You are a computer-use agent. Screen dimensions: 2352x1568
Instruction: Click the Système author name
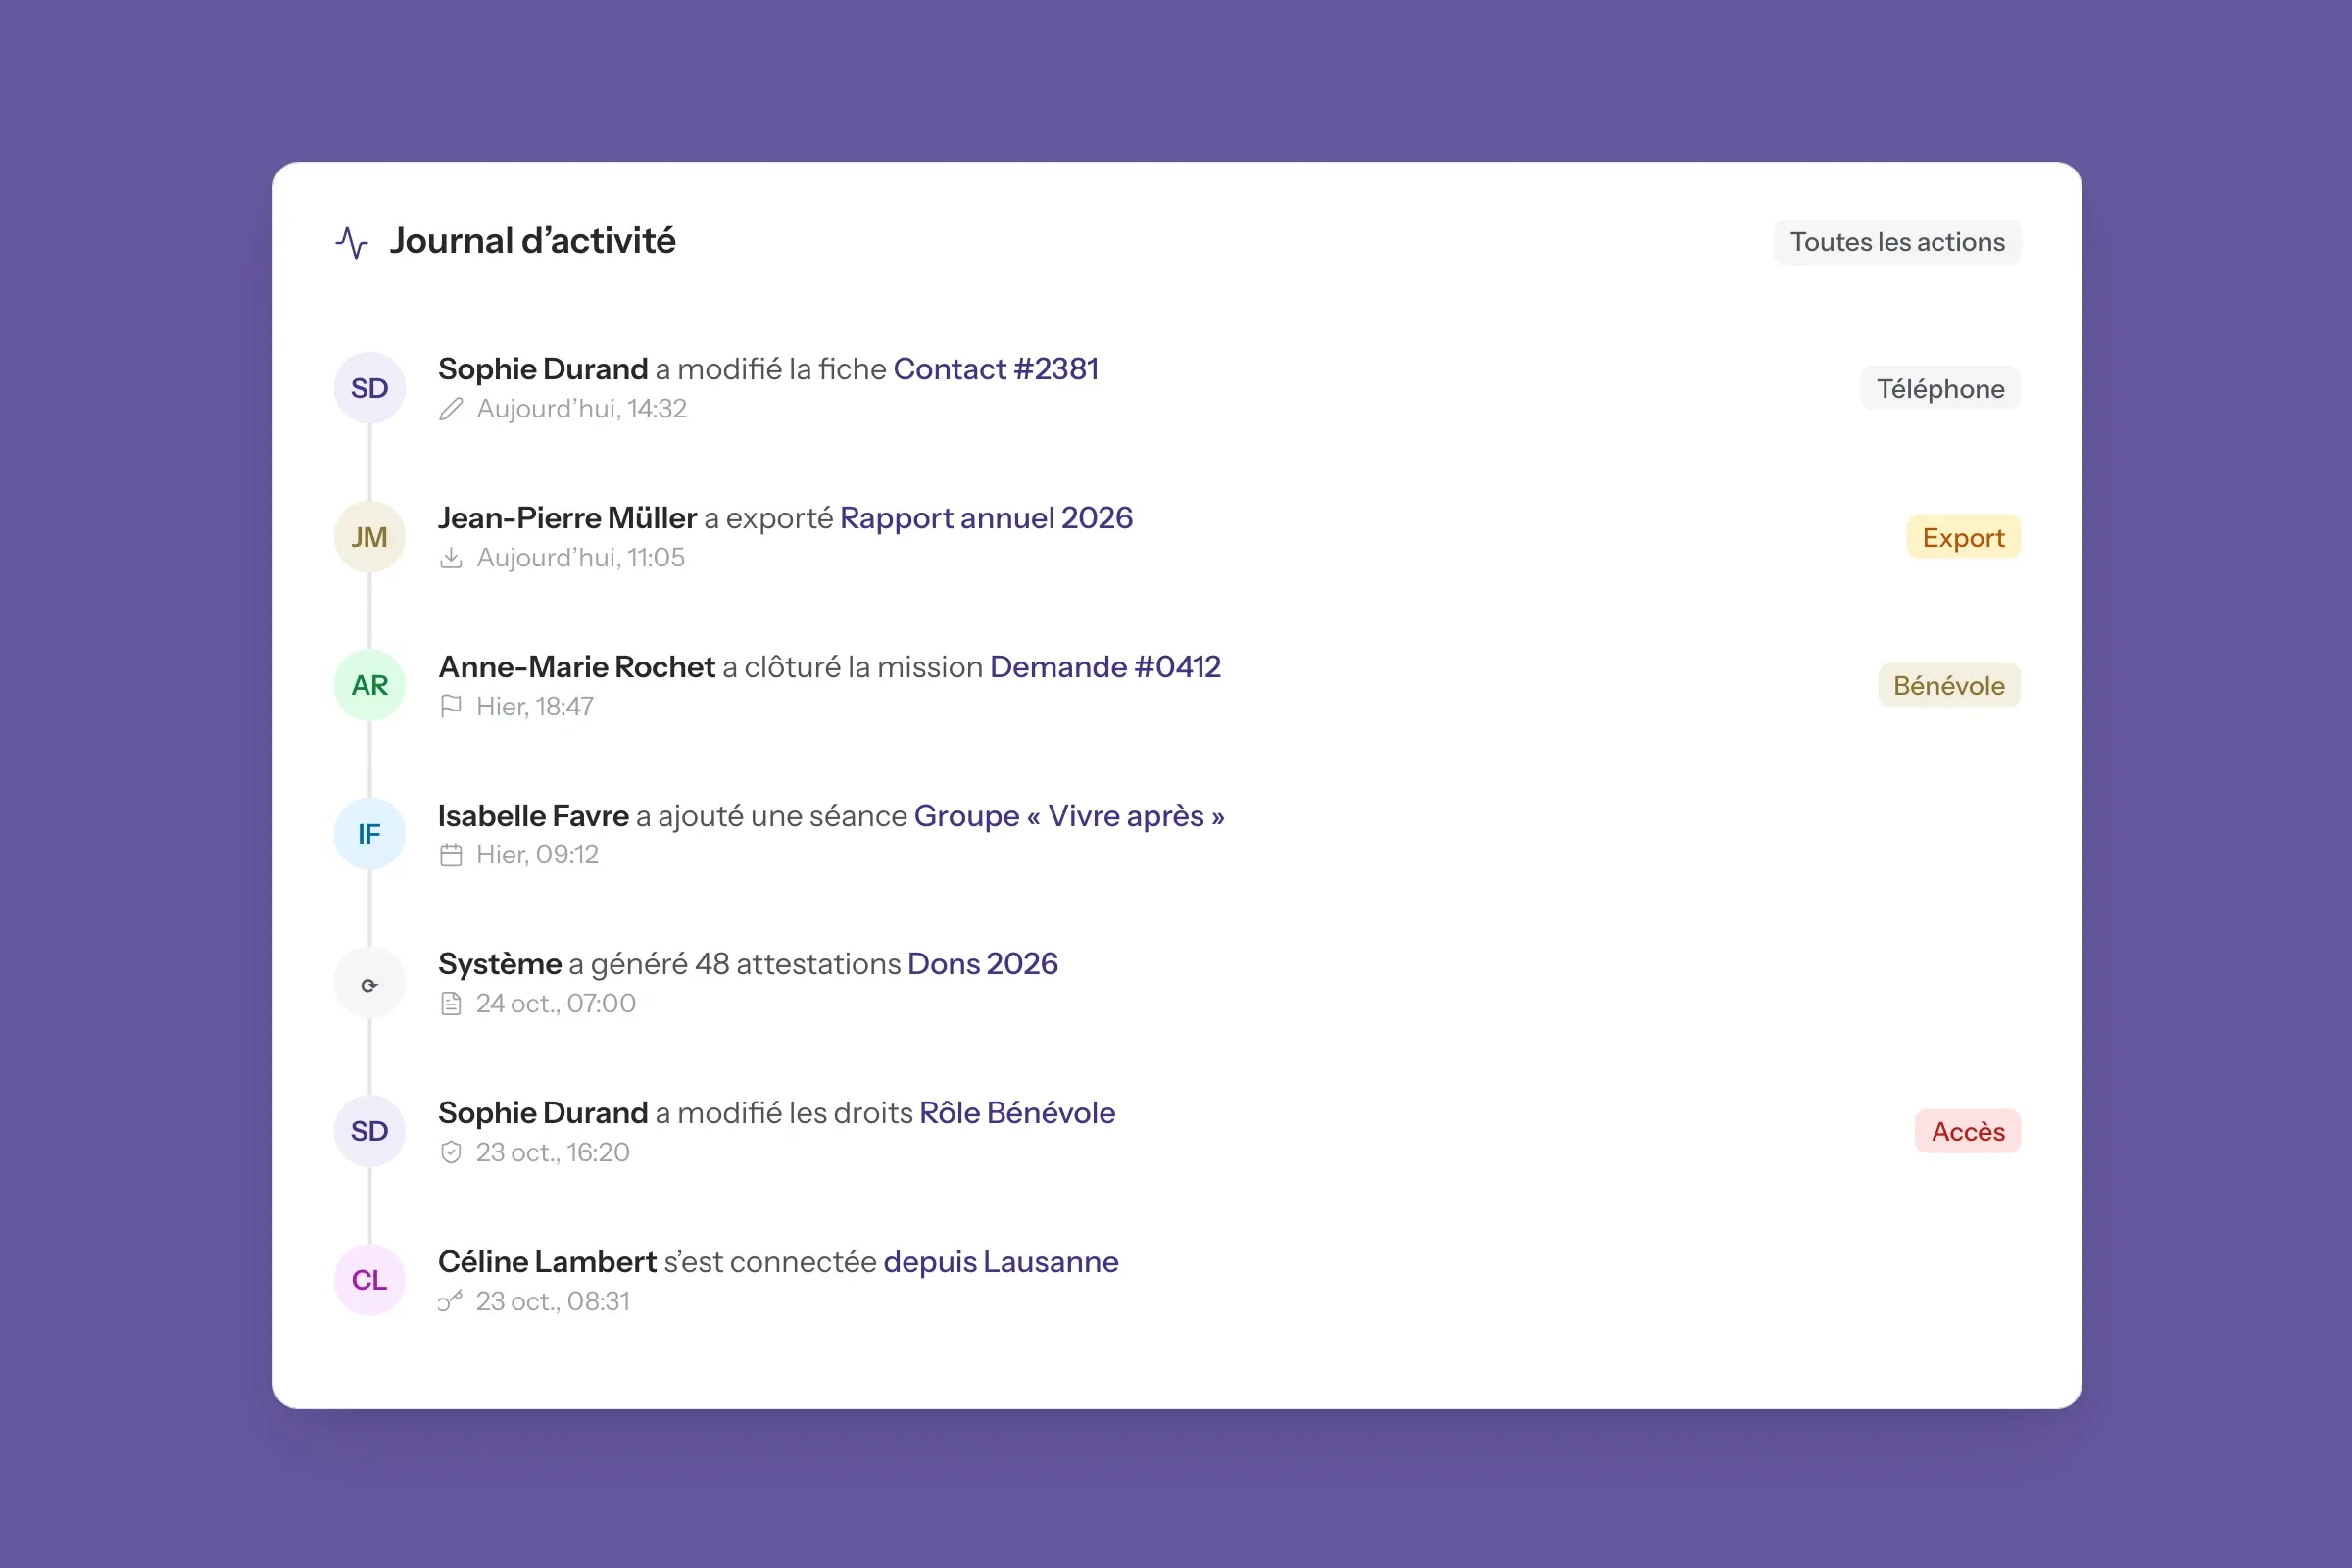pyautogui.click(x=500, y=964)
